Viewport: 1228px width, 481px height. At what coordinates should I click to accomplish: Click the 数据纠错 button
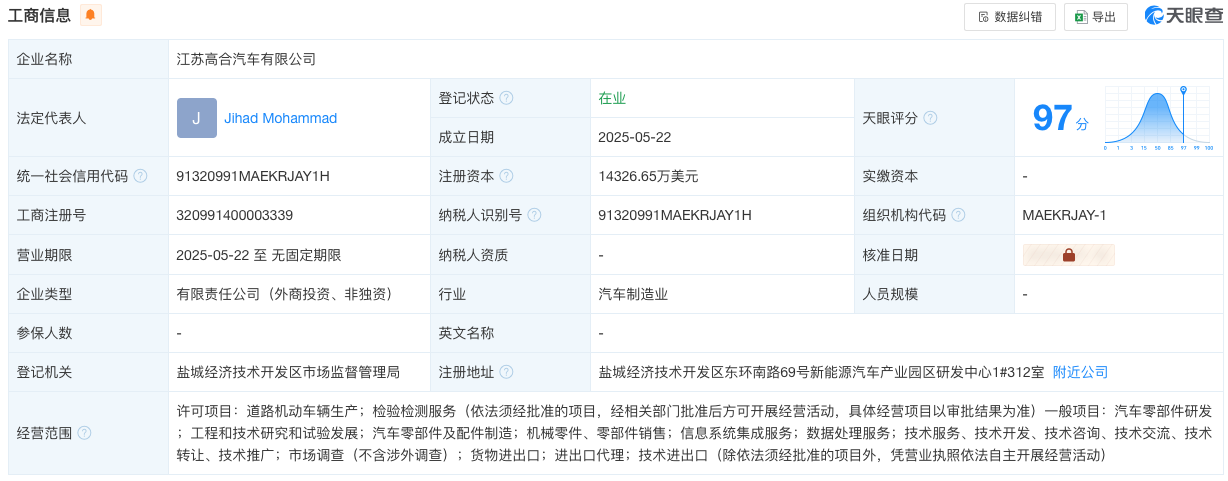coord(1009,17)
